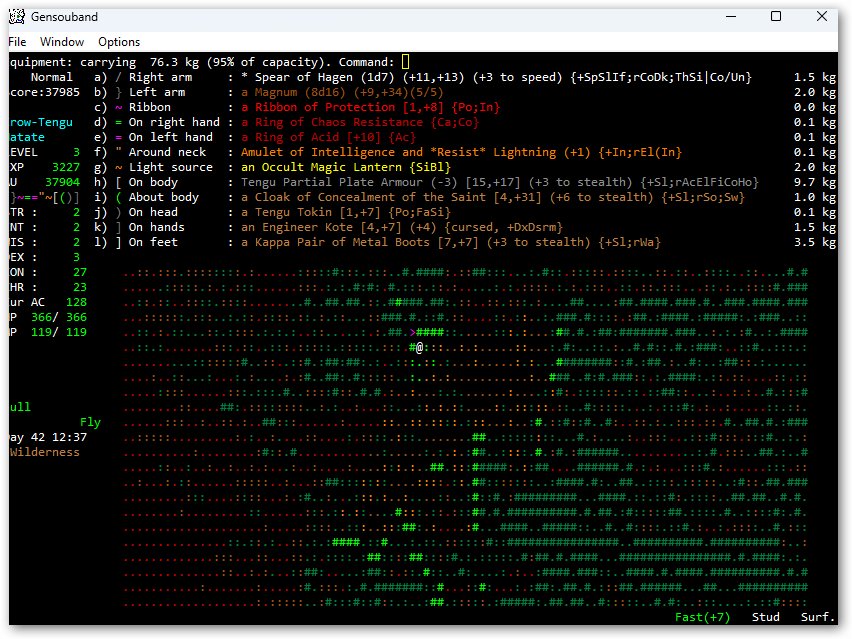Screen dimensions: 852x639
Task: Open the File menu
Action: (x=17, y=42)
